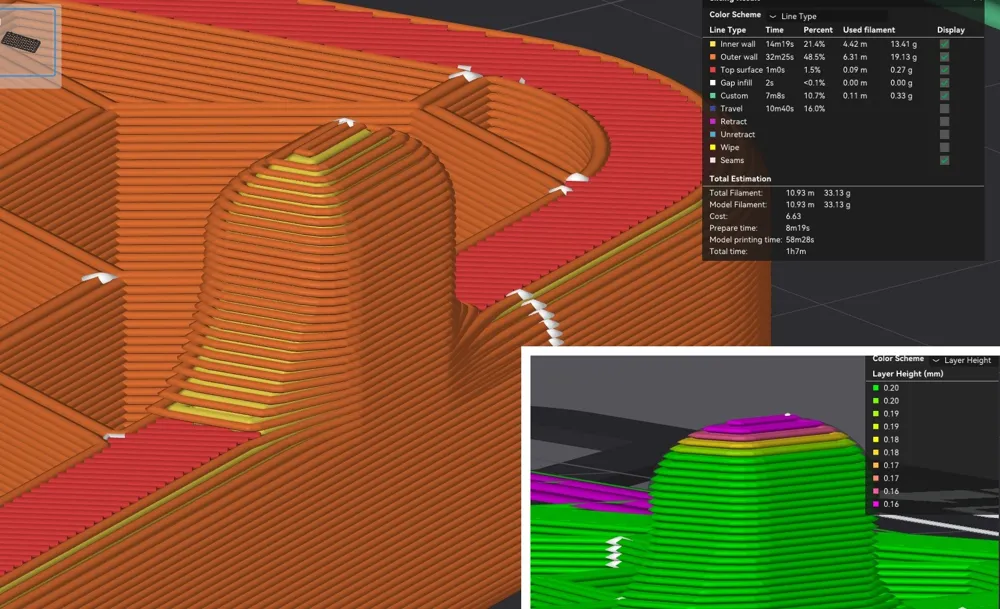Enable the Travel display checkbox

[944, 108]
